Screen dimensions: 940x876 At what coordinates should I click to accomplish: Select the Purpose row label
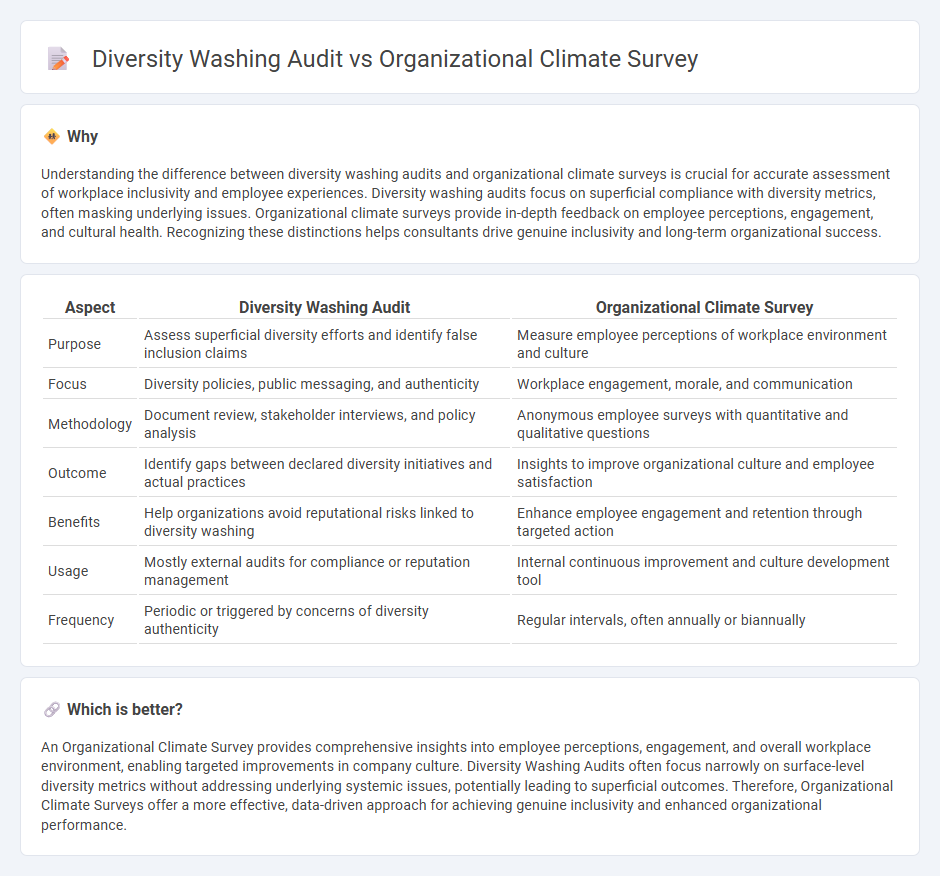click(74, 344)
